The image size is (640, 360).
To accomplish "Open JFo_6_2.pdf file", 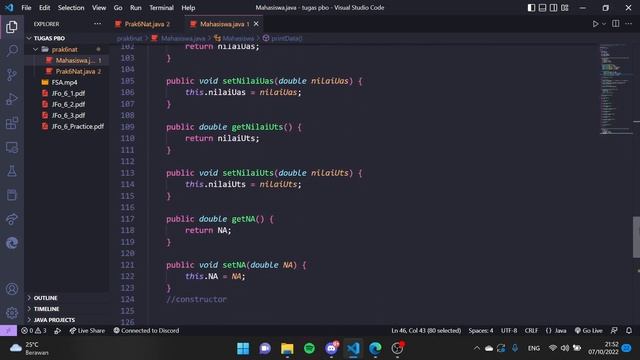I will click(68, 104).
